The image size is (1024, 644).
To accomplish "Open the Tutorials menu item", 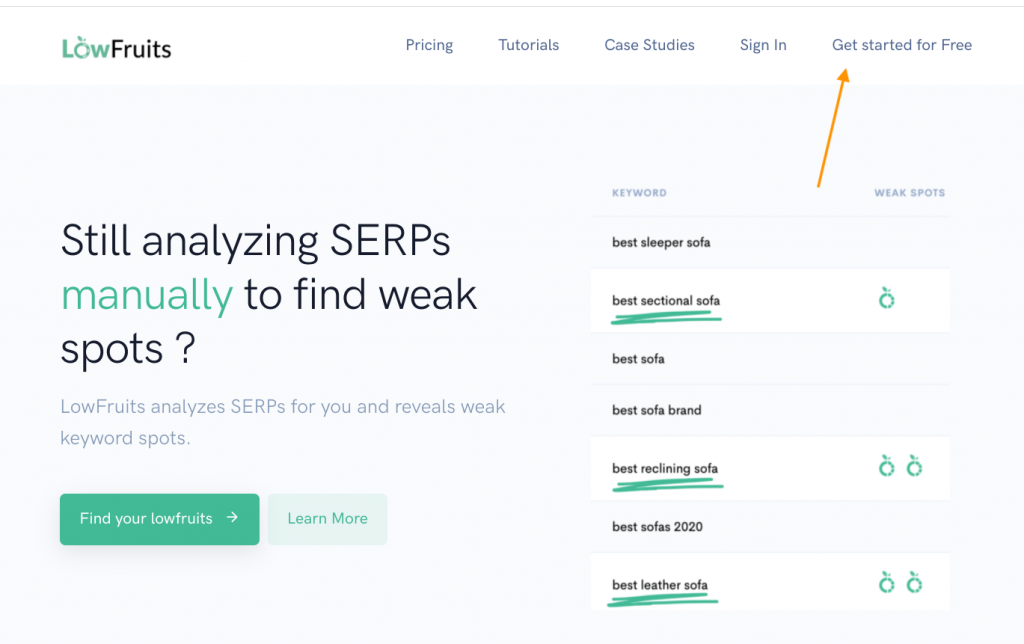I will (528, 45).
